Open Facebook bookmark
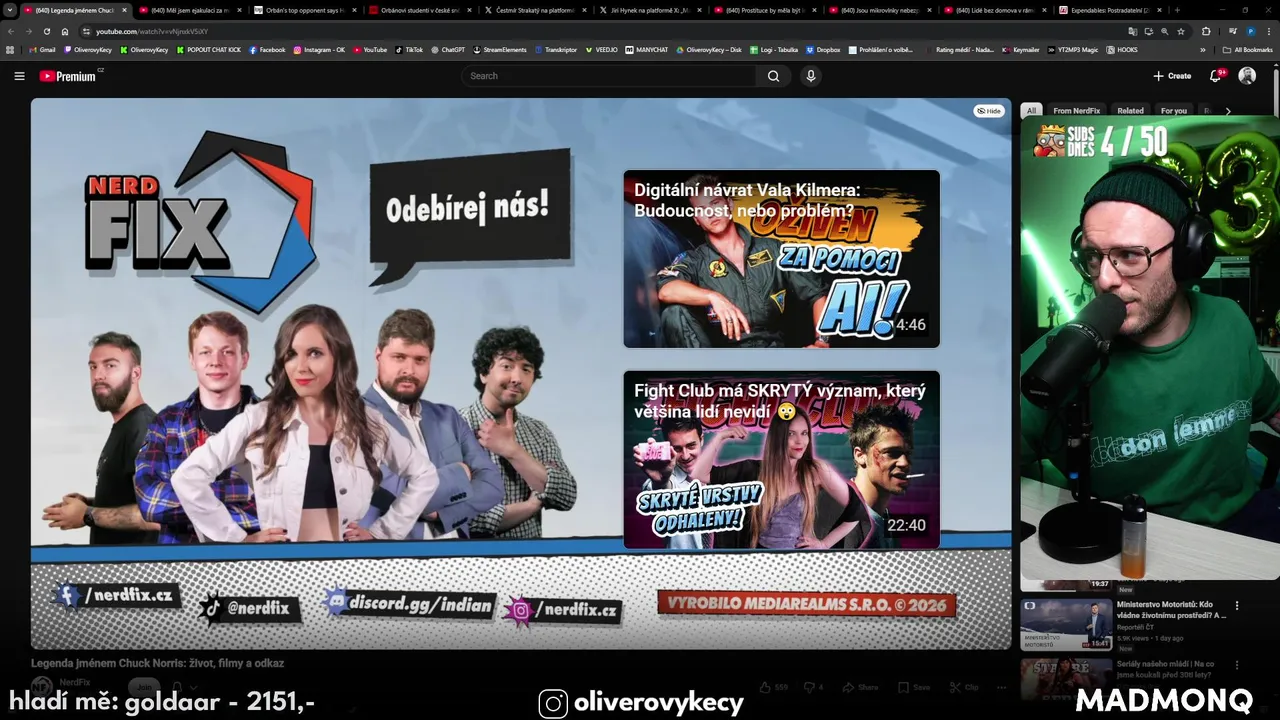Image resolution: width=1280 pixels, height=720 pixels. [x=267, y=49]
